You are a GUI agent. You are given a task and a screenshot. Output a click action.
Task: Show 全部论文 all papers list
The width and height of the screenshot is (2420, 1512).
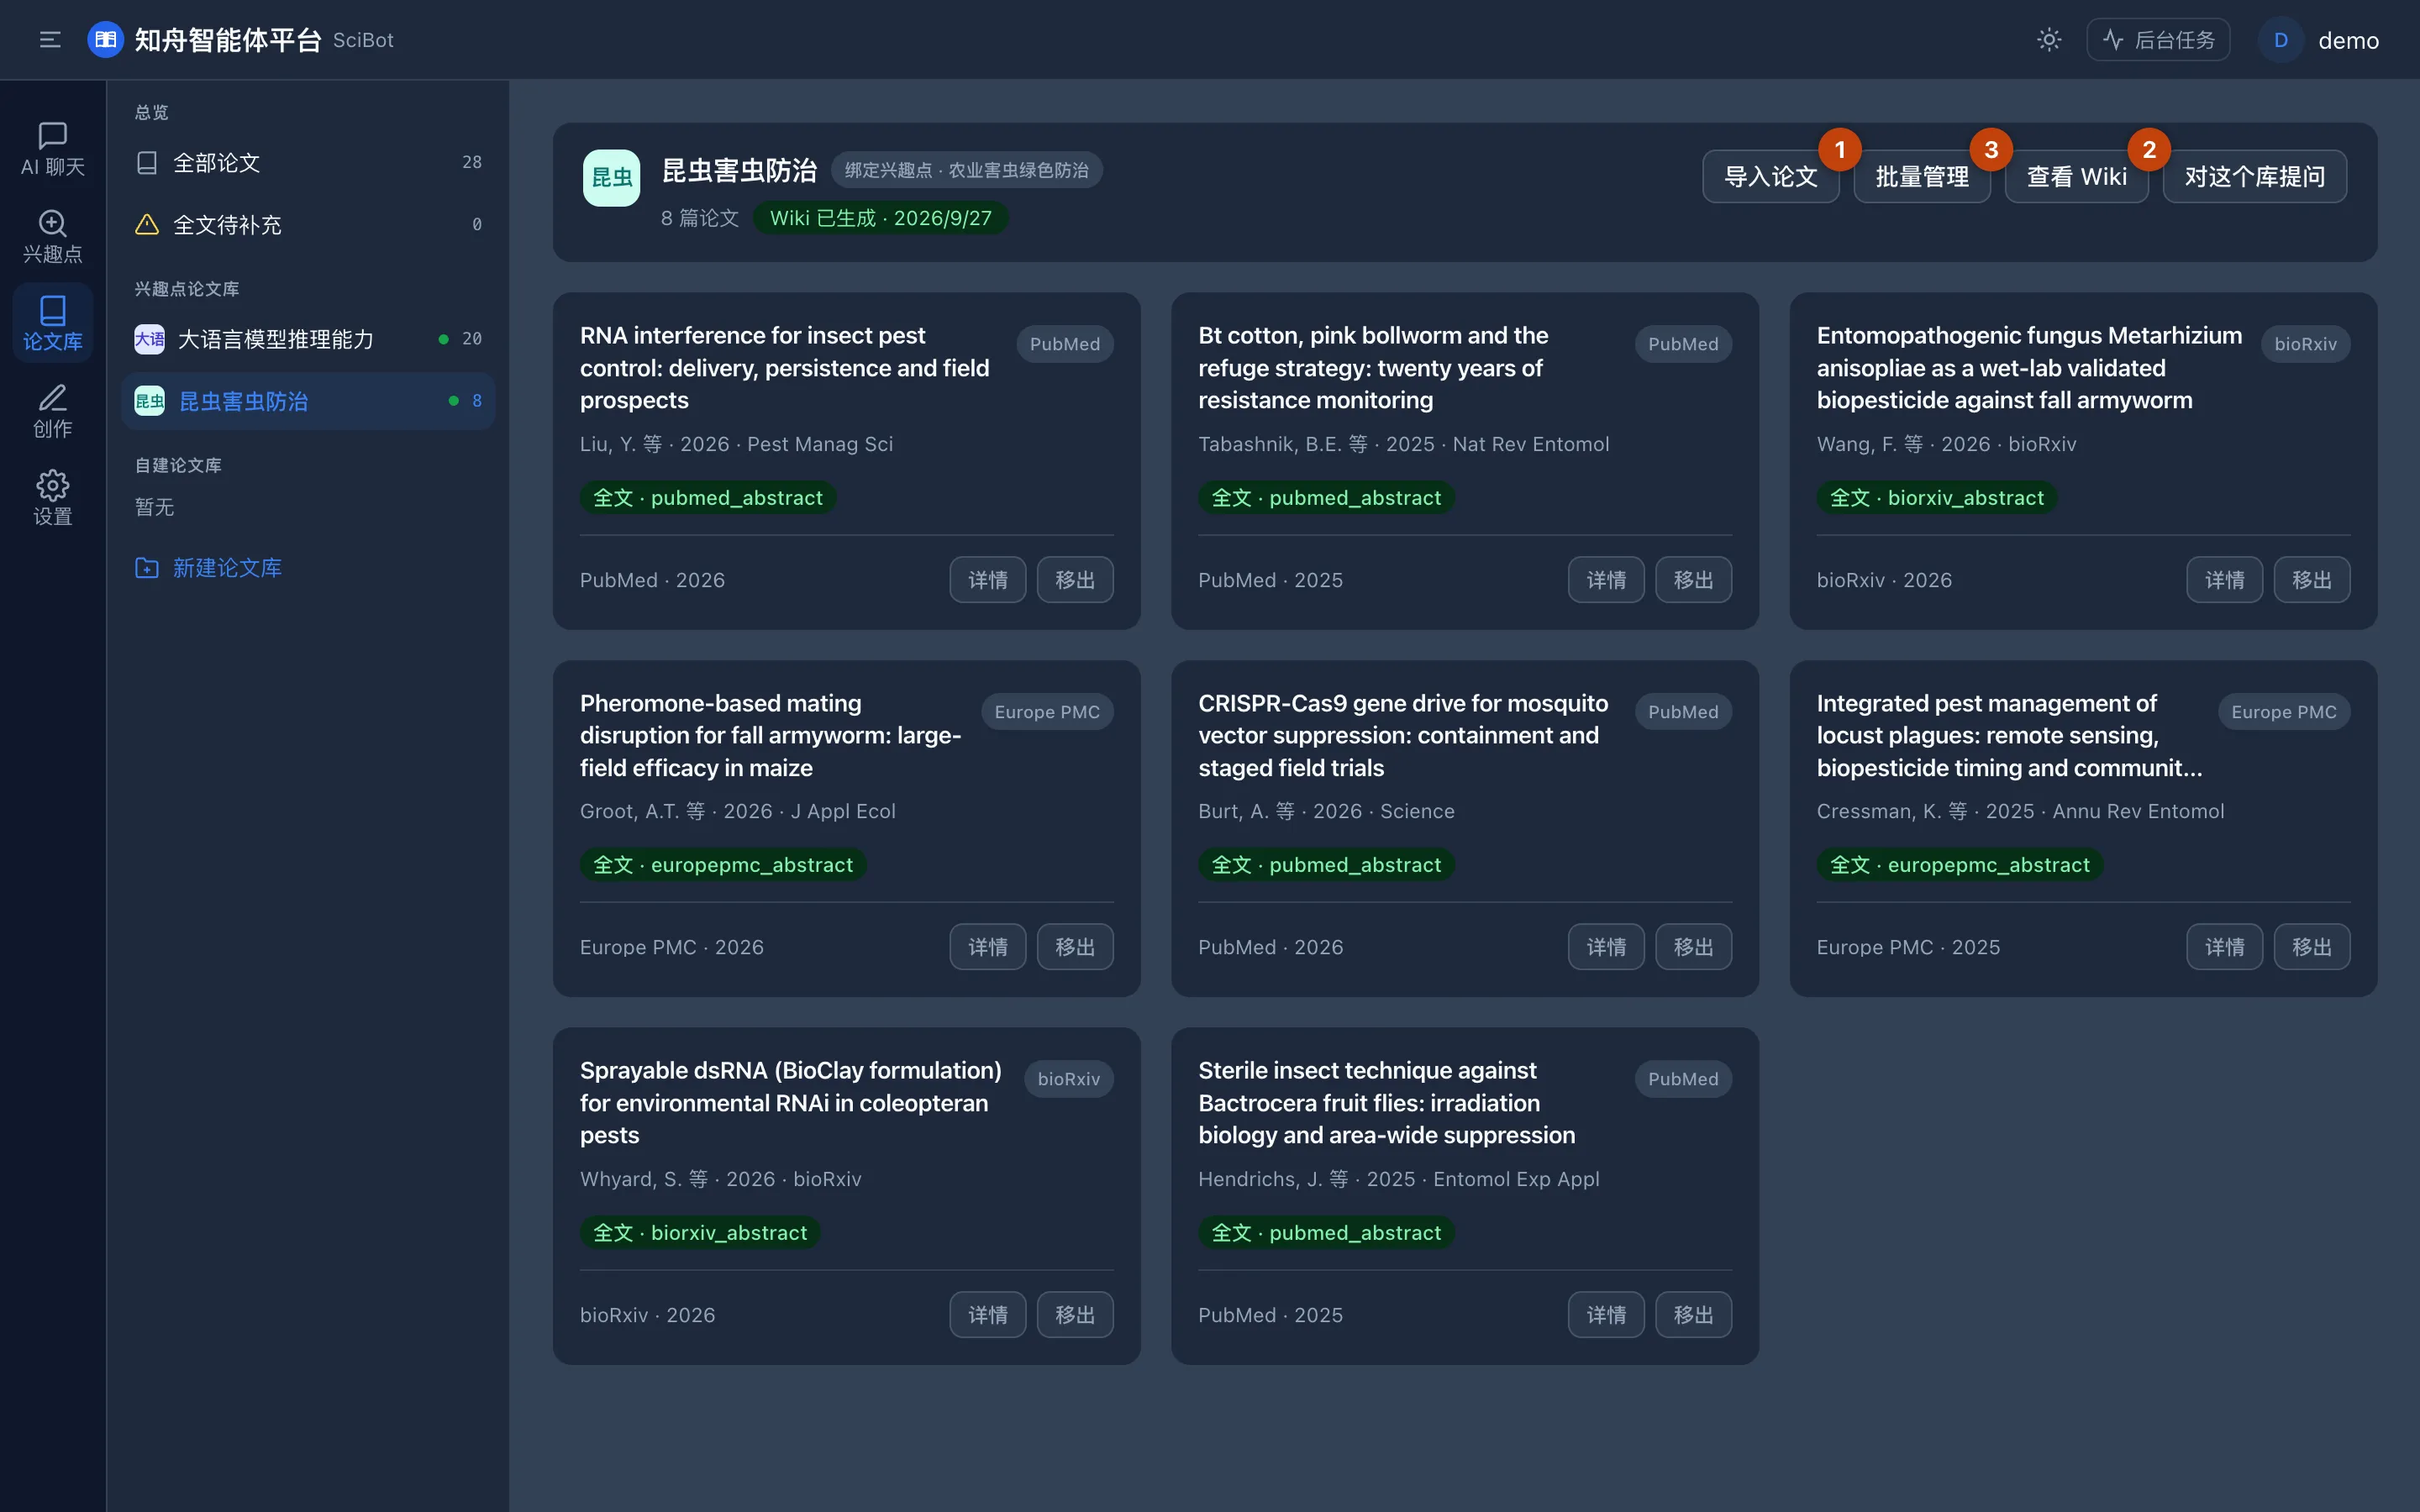pos(308,162)
